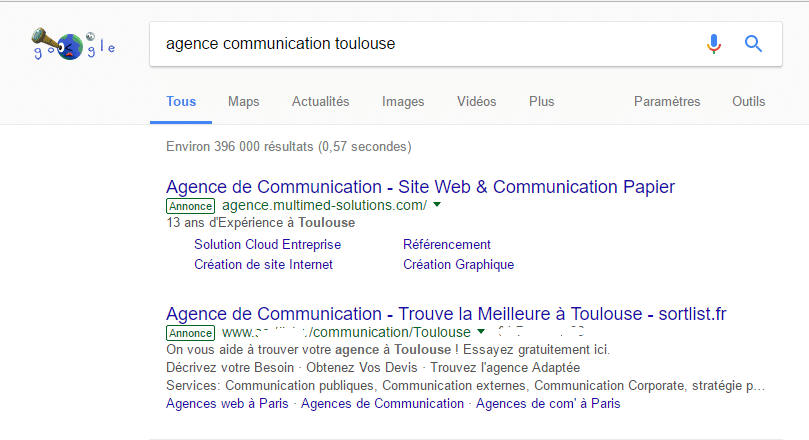Click the Annonce badge for multimed-solutions

190,206
